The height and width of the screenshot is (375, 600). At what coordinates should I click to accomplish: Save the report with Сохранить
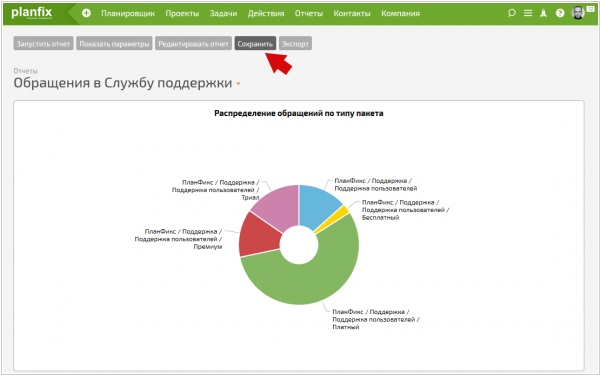255,44
